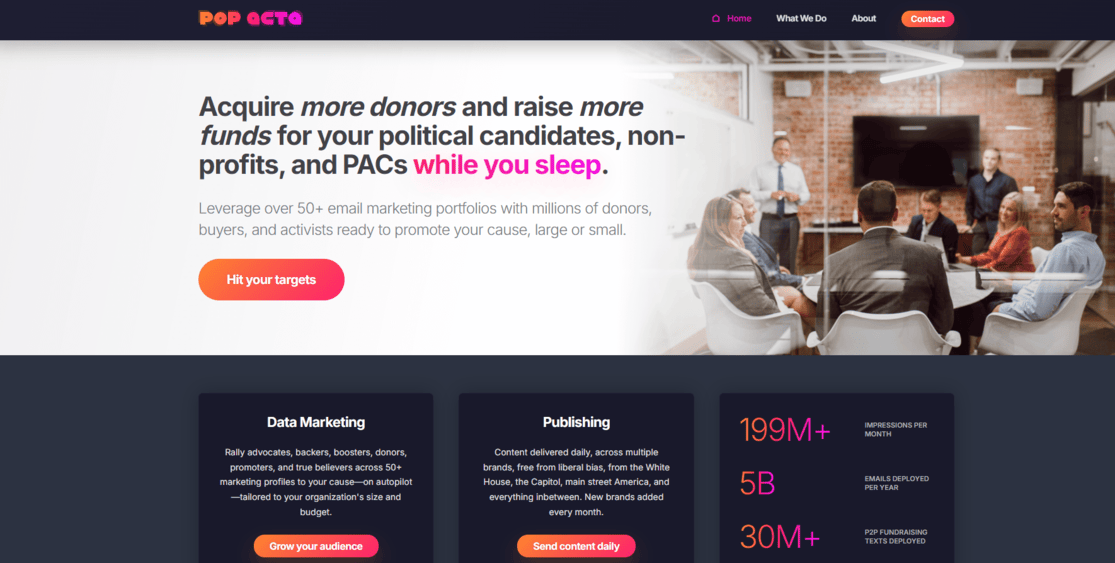
Task: Click the Data Marketing card heading
Action: [x=316, y=422]
